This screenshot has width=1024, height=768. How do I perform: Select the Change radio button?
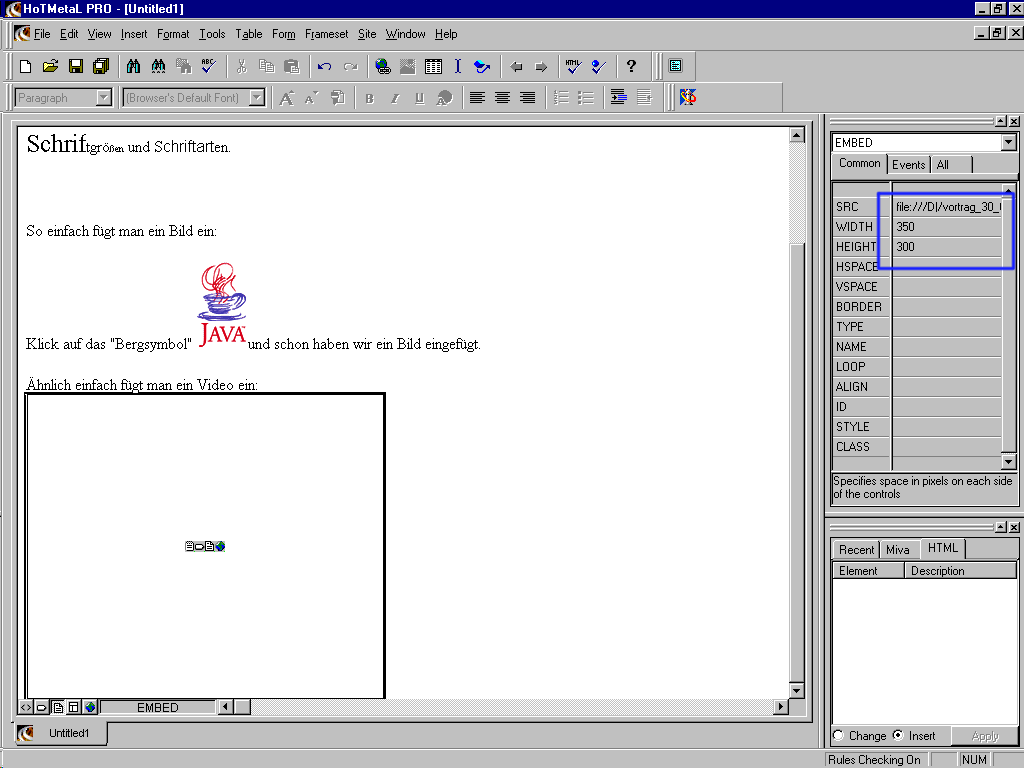838,736
